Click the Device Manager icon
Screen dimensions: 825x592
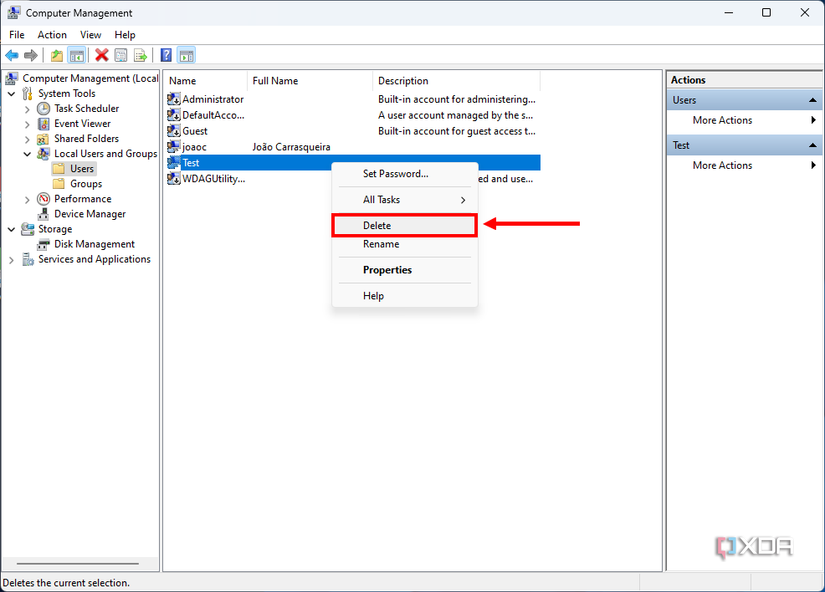43,214
